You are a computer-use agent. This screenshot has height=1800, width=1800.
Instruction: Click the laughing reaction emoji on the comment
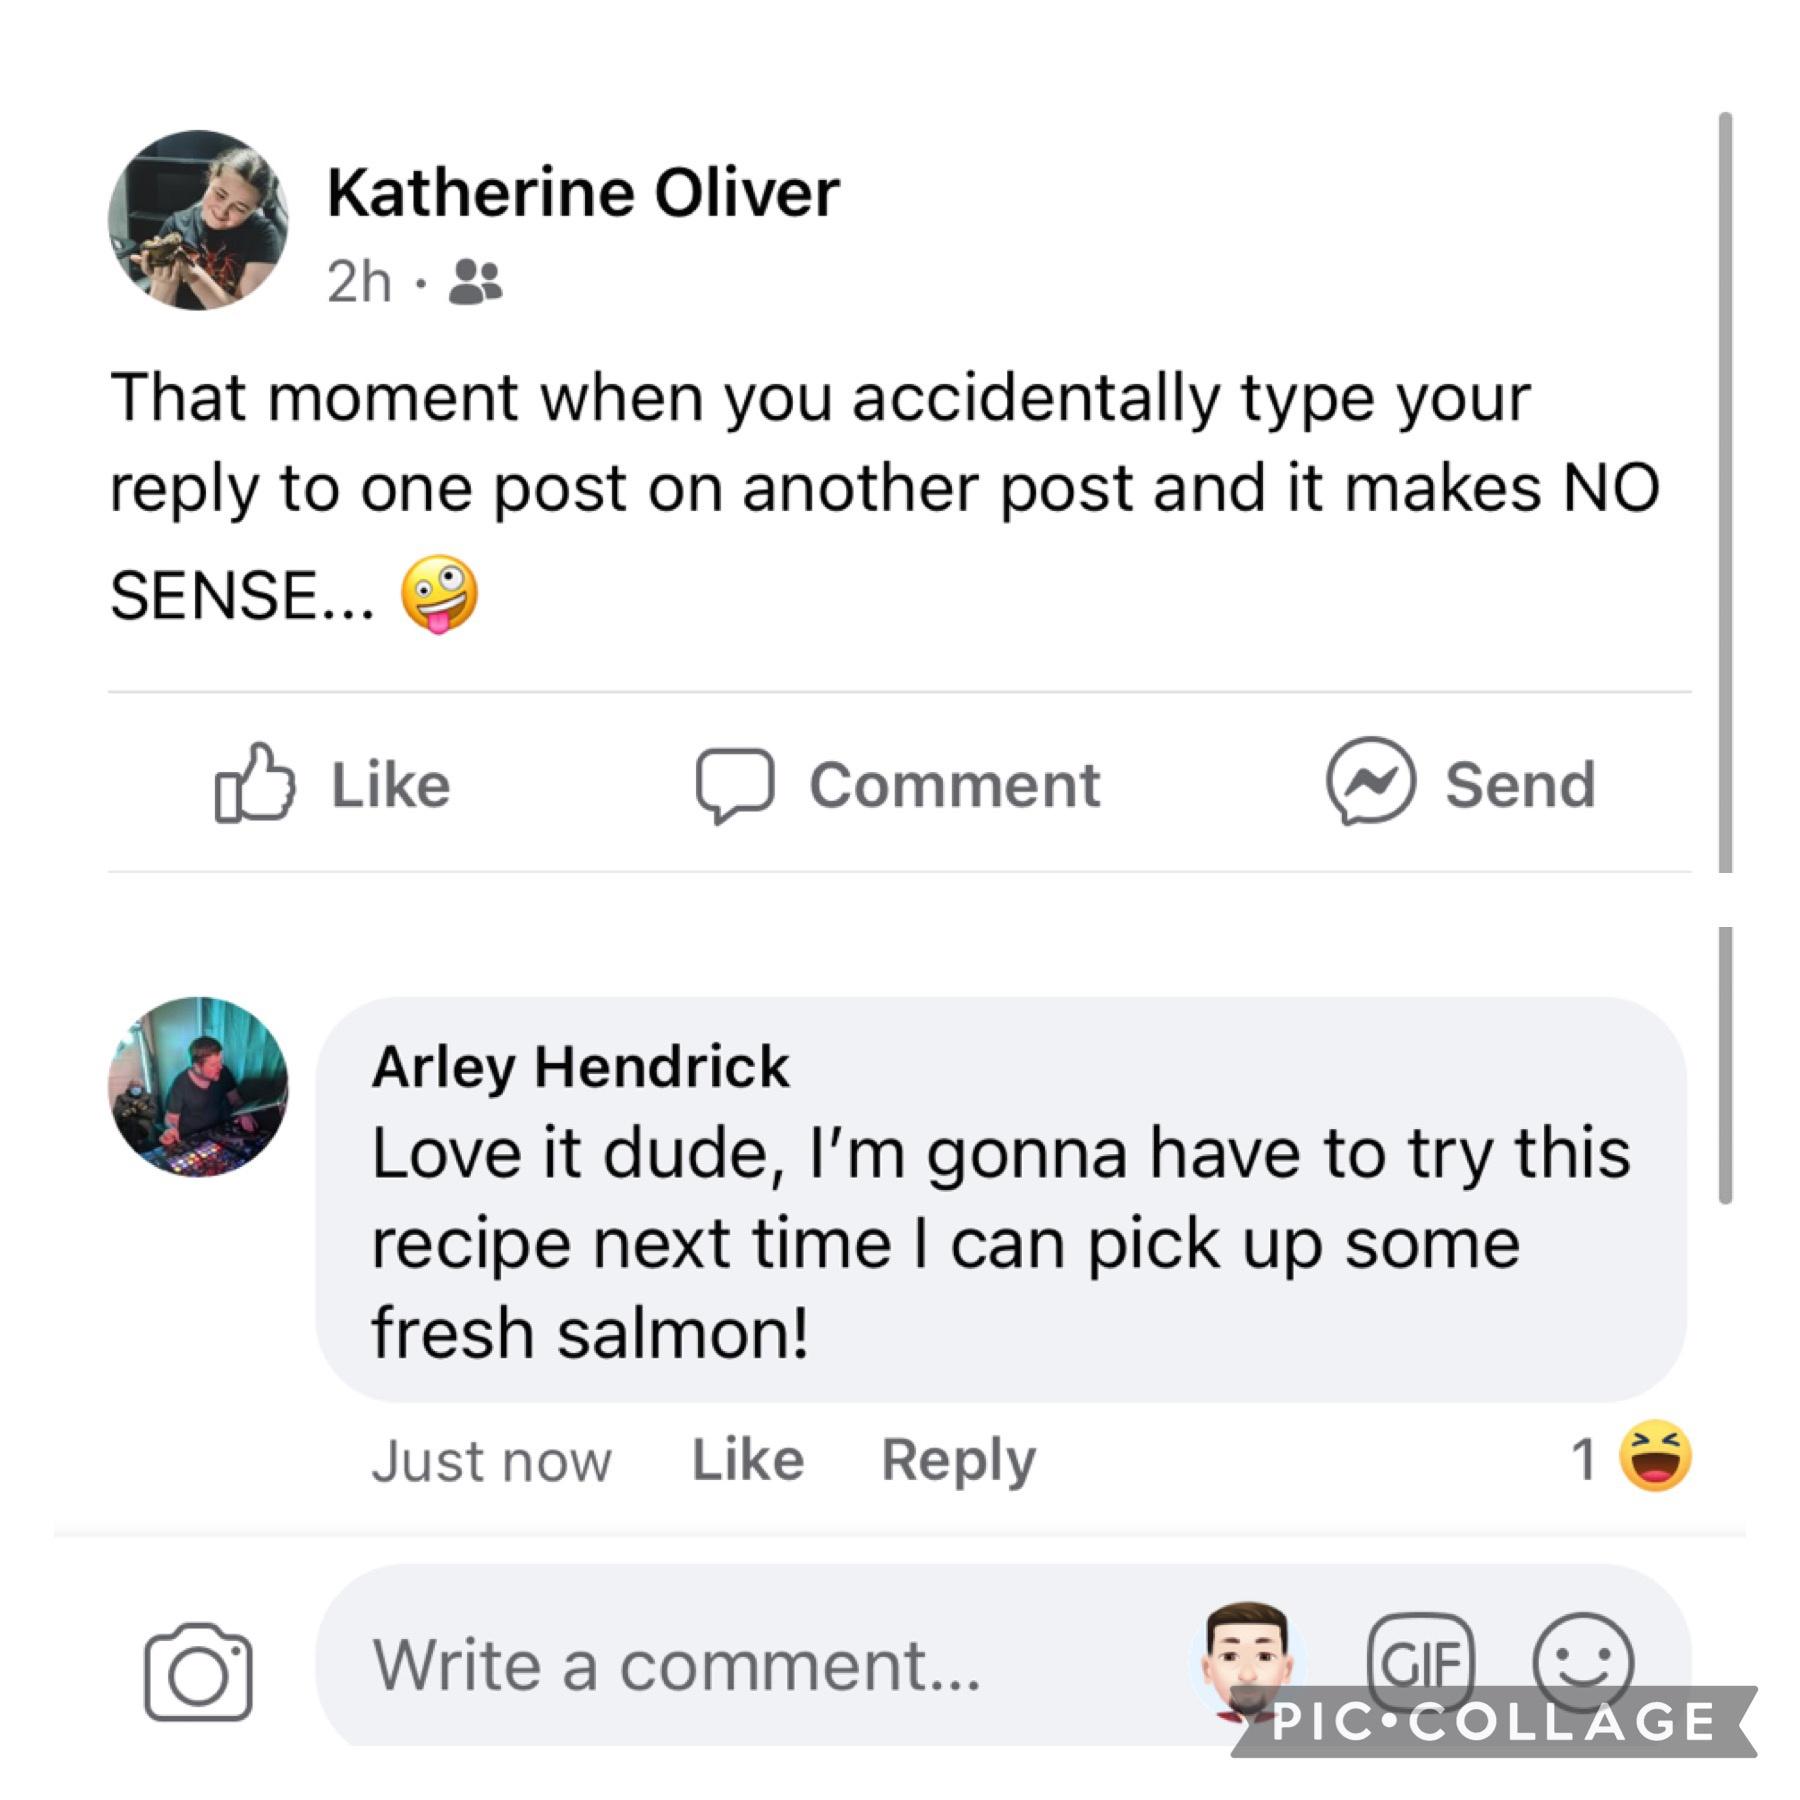coord(1655,1456)
